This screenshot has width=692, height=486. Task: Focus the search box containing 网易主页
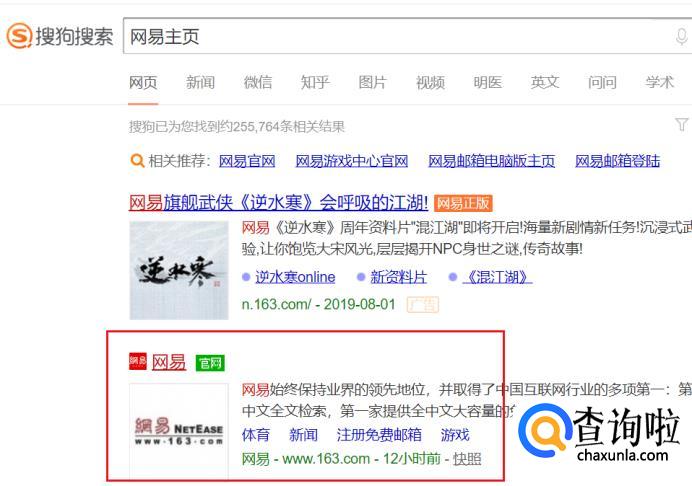point(407,36)
